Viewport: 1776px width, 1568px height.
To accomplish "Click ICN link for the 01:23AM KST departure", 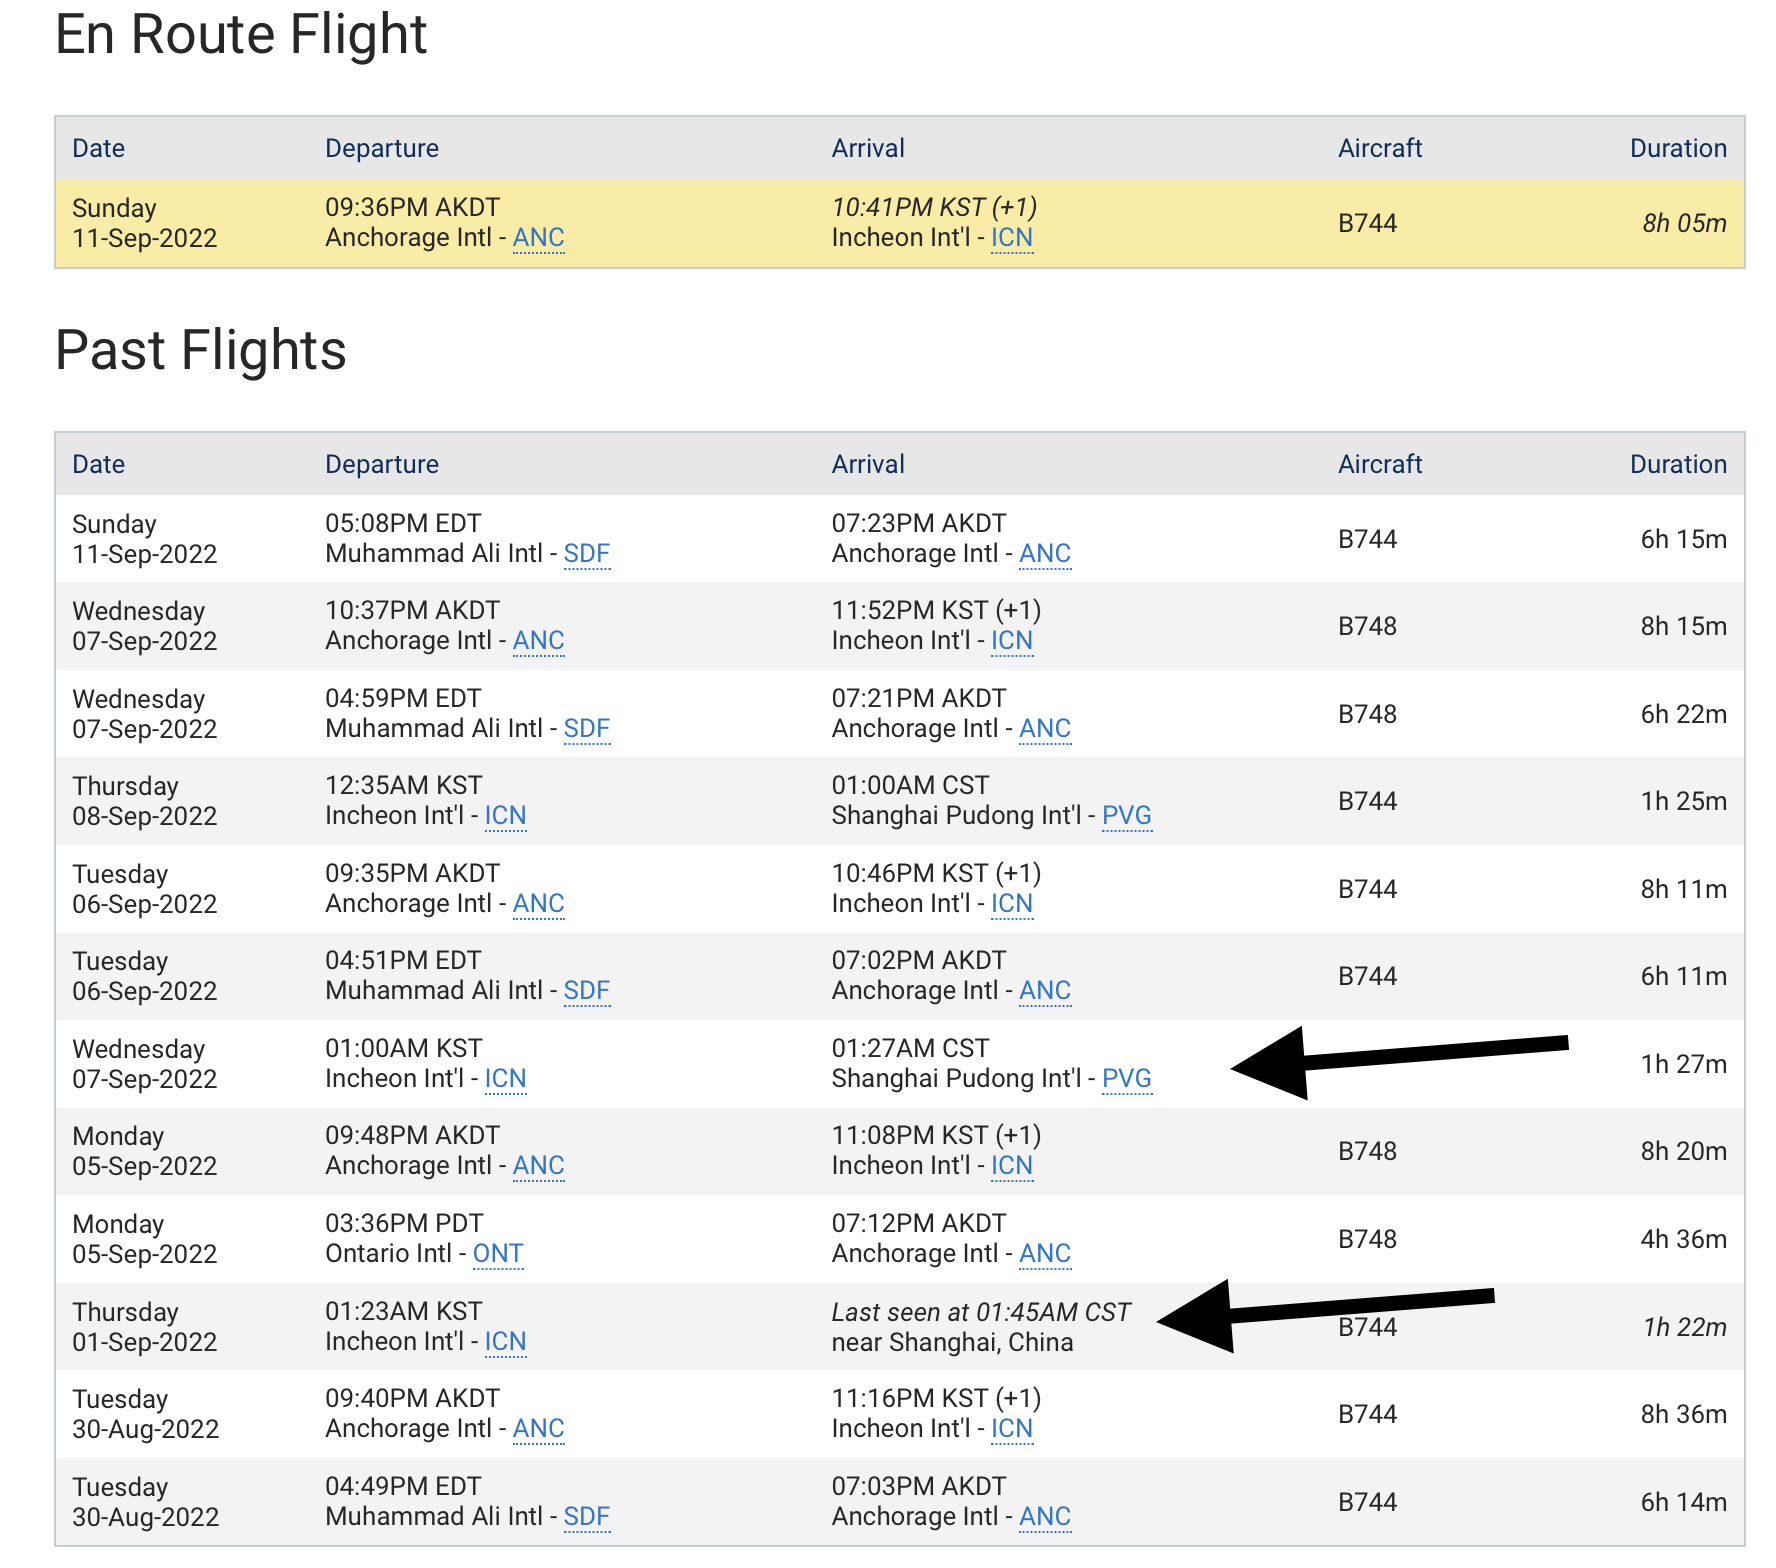I will [505, 1342].
